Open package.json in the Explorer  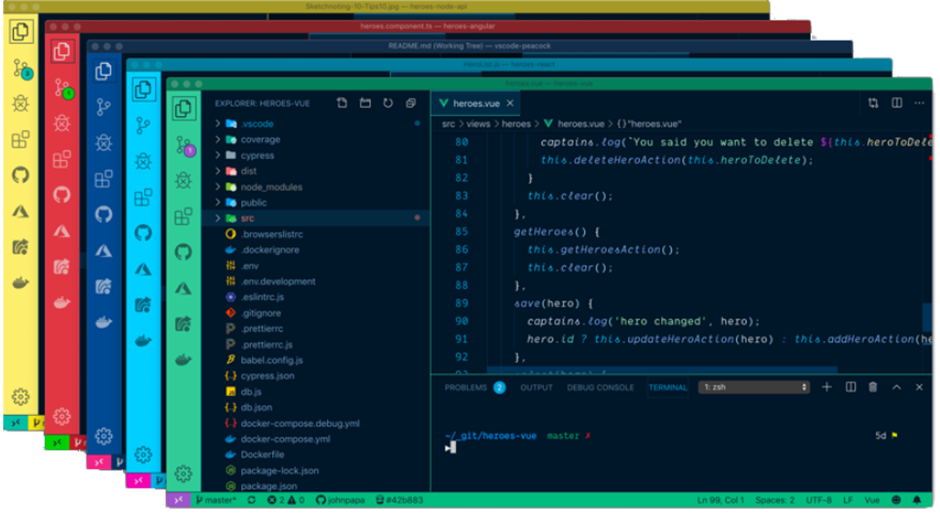(268, 486)
